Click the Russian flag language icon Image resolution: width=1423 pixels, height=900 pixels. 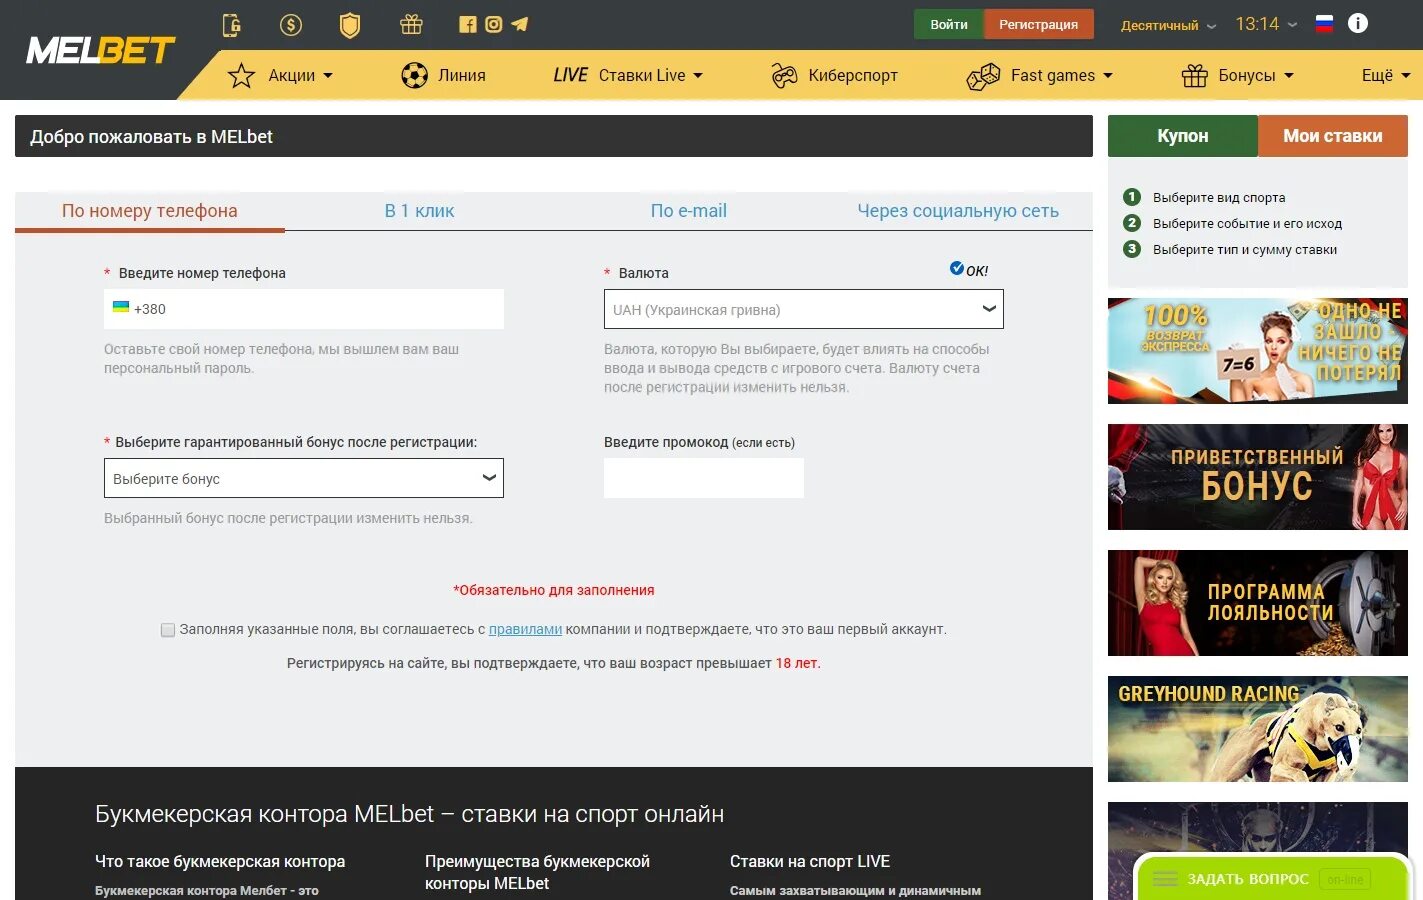pyautogui.click(x=1324, y=24)
